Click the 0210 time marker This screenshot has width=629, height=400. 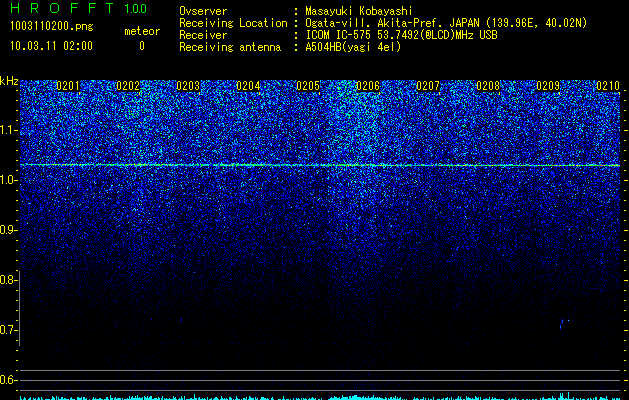(x=608, y=86)
